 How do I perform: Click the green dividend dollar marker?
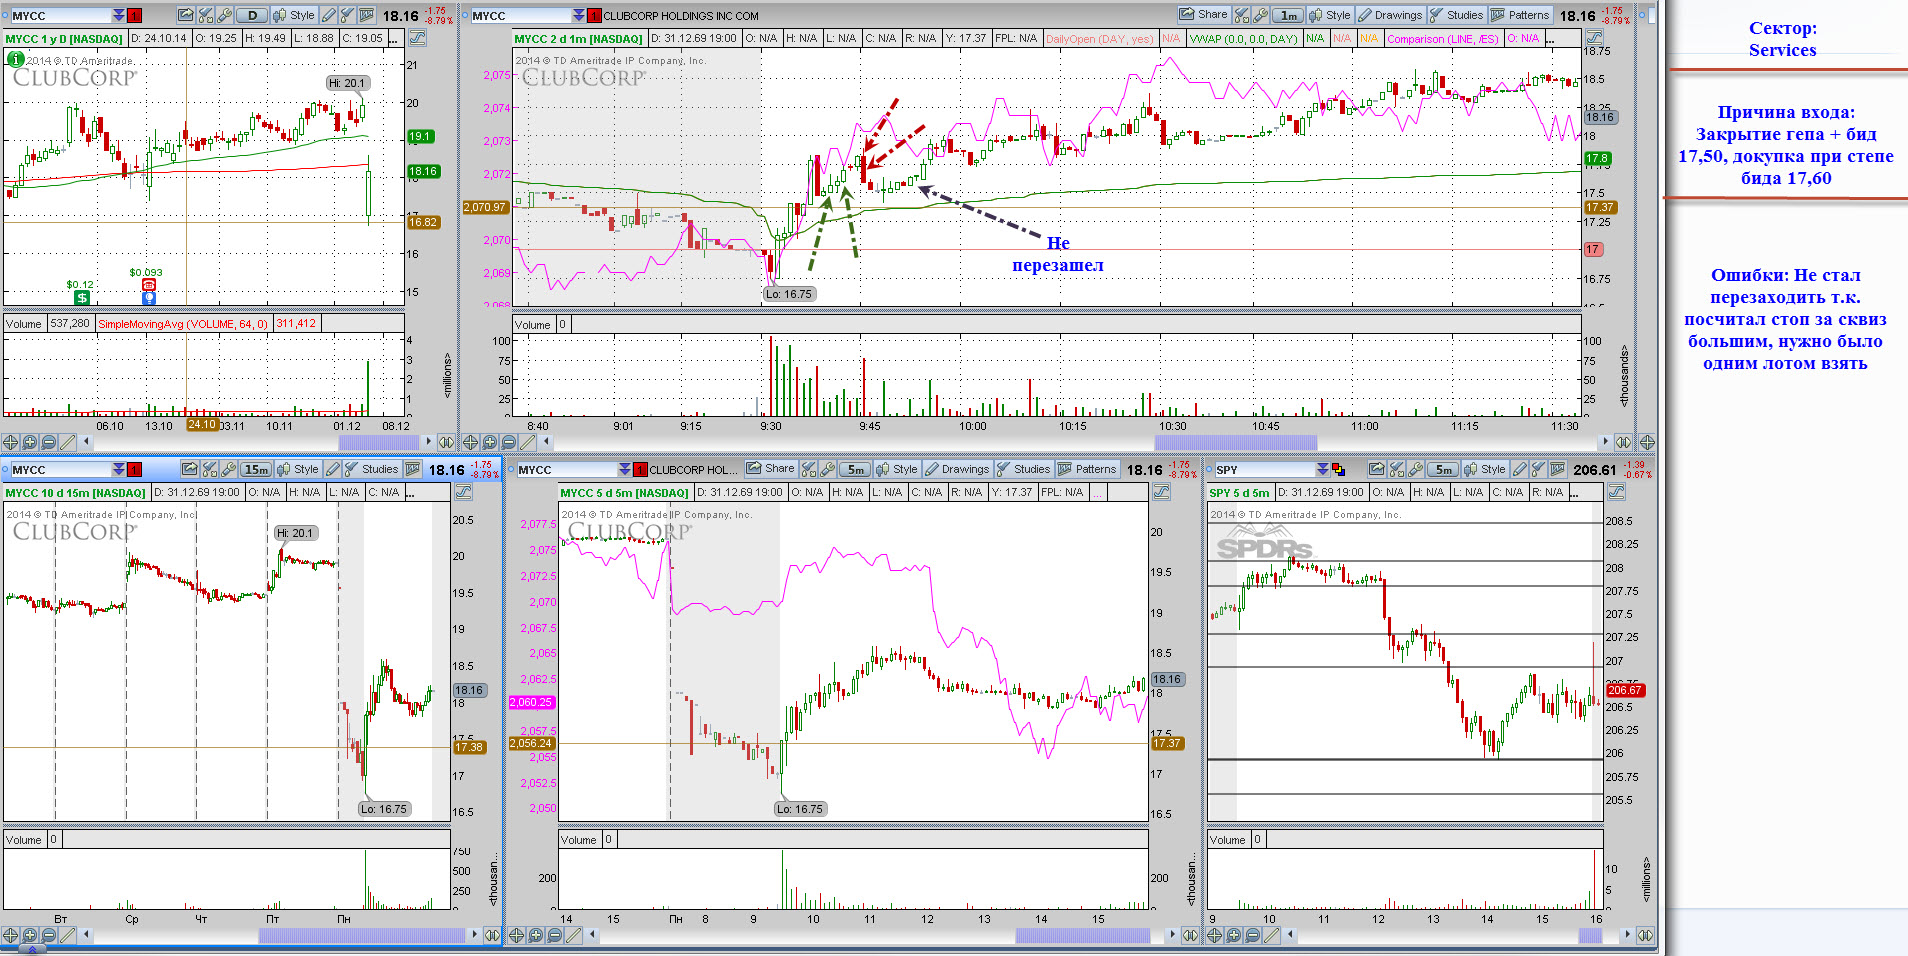point(82,298)
